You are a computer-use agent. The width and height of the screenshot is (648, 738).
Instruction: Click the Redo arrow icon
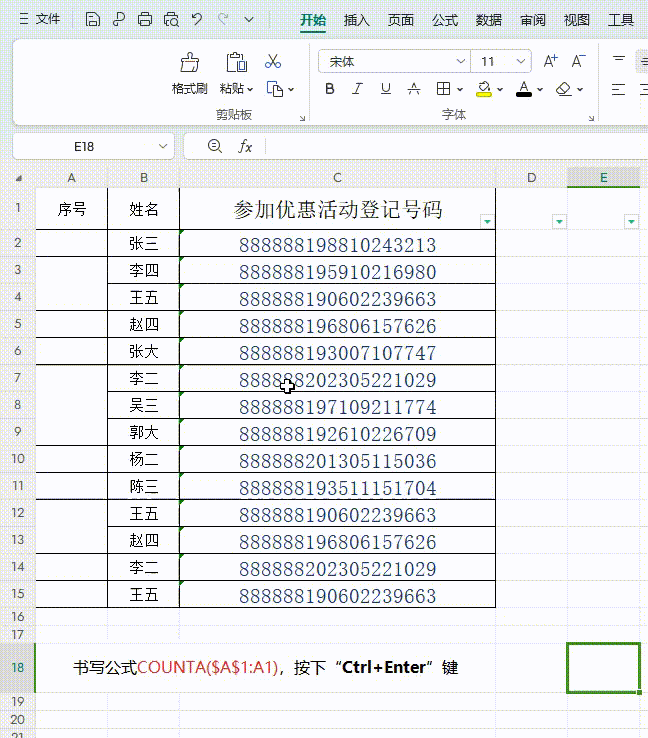coord(223,19)
